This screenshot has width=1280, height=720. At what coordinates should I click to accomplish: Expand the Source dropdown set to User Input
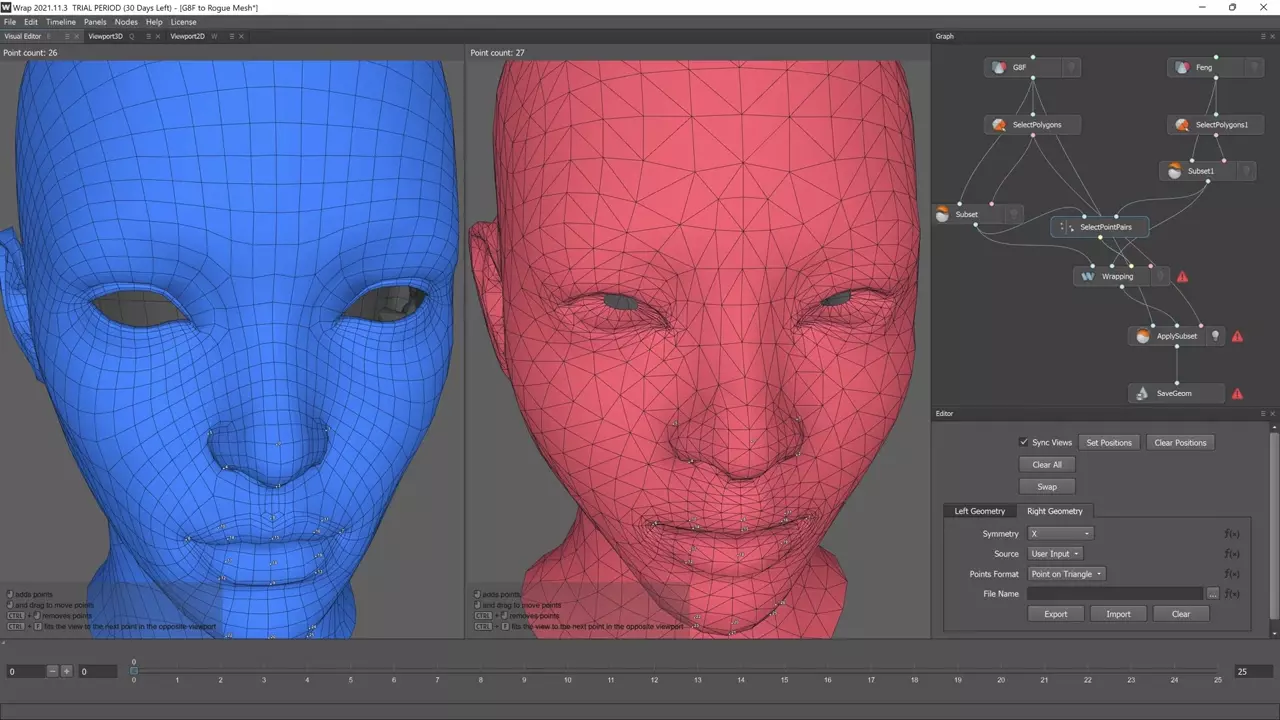(x=1056, y=554)
